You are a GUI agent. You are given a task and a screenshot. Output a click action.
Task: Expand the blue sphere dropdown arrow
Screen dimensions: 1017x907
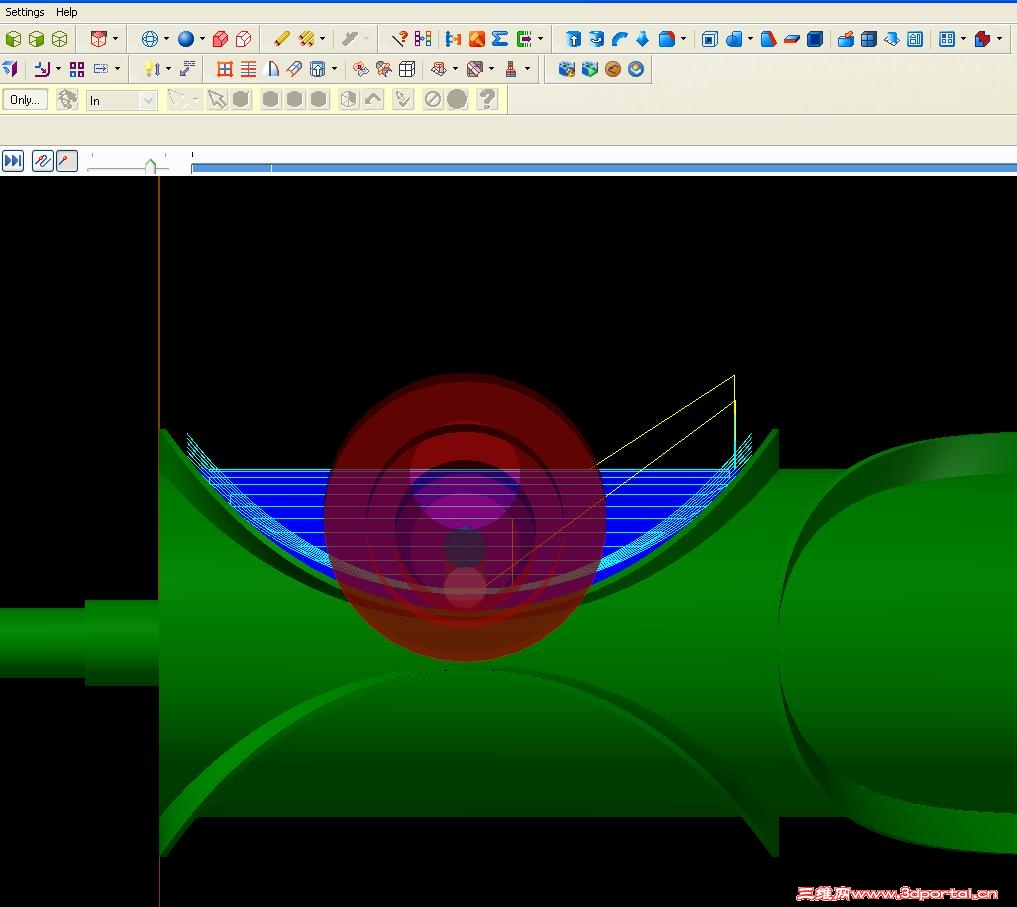pyautogui.click(x=202, y=39)
